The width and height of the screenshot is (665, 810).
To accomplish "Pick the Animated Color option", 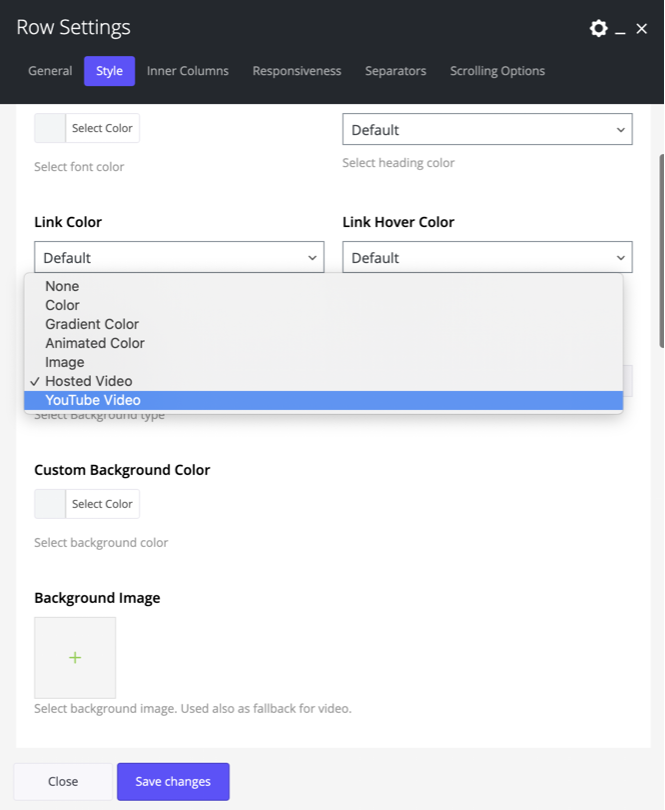I will (95, 343).
